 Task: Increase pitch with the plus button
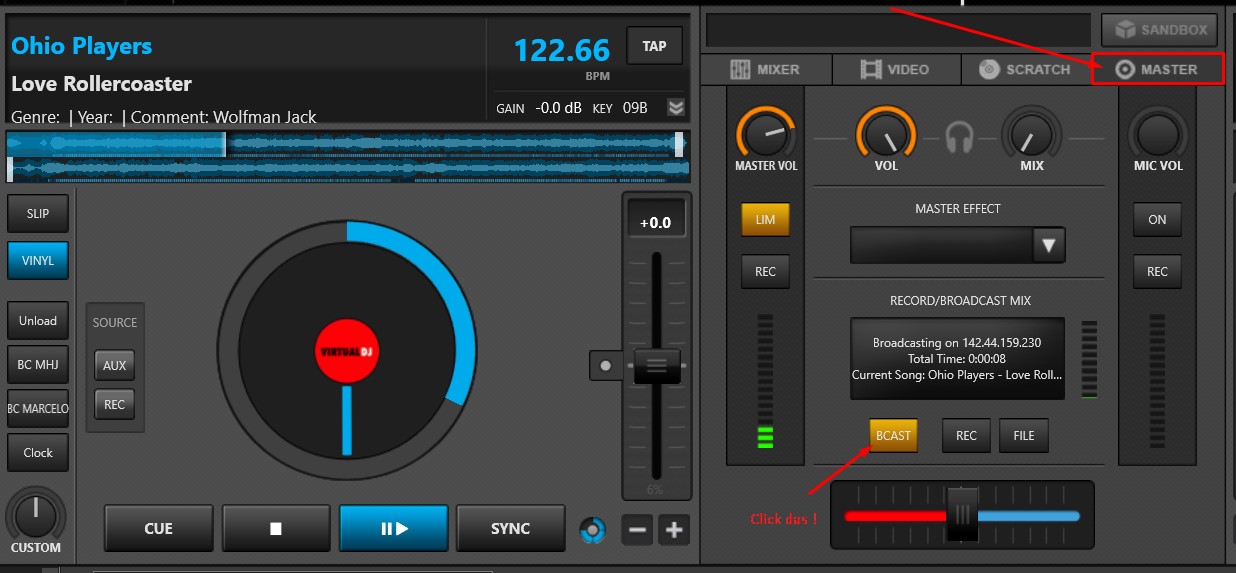674,530
